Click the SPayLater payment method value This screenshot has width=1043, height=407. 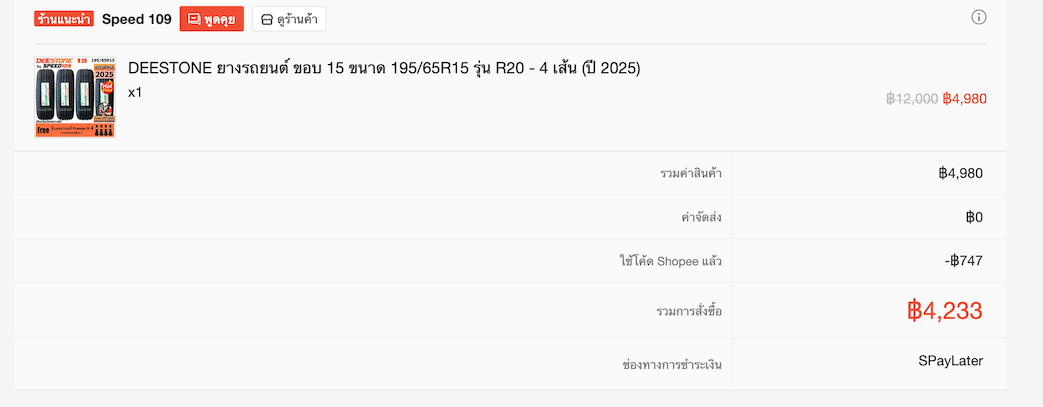951,361
